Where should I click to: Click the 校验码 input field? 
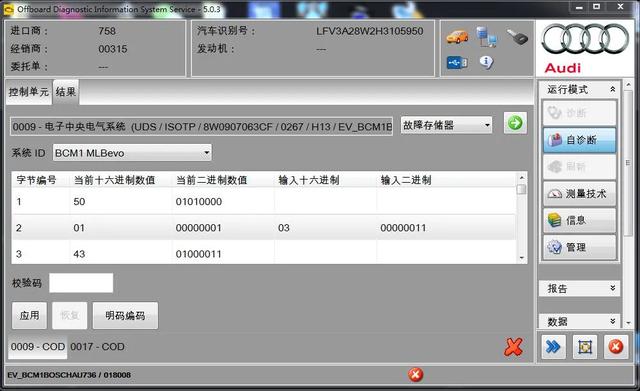[81, 283]
